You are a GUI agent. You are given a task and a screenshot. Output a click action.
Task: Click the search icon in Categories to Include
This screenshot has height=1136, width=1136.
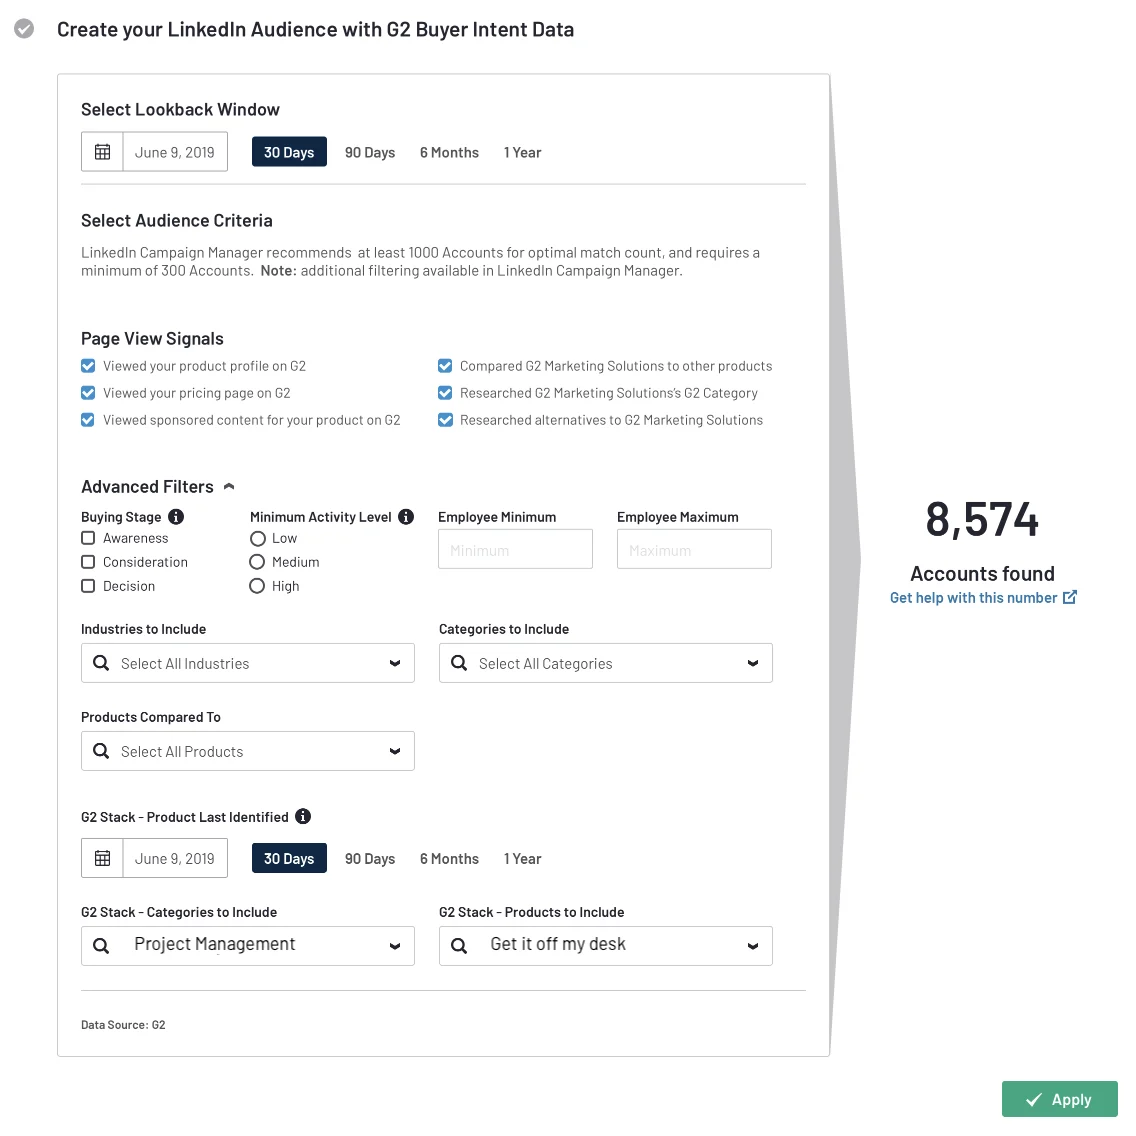[459, 663]
